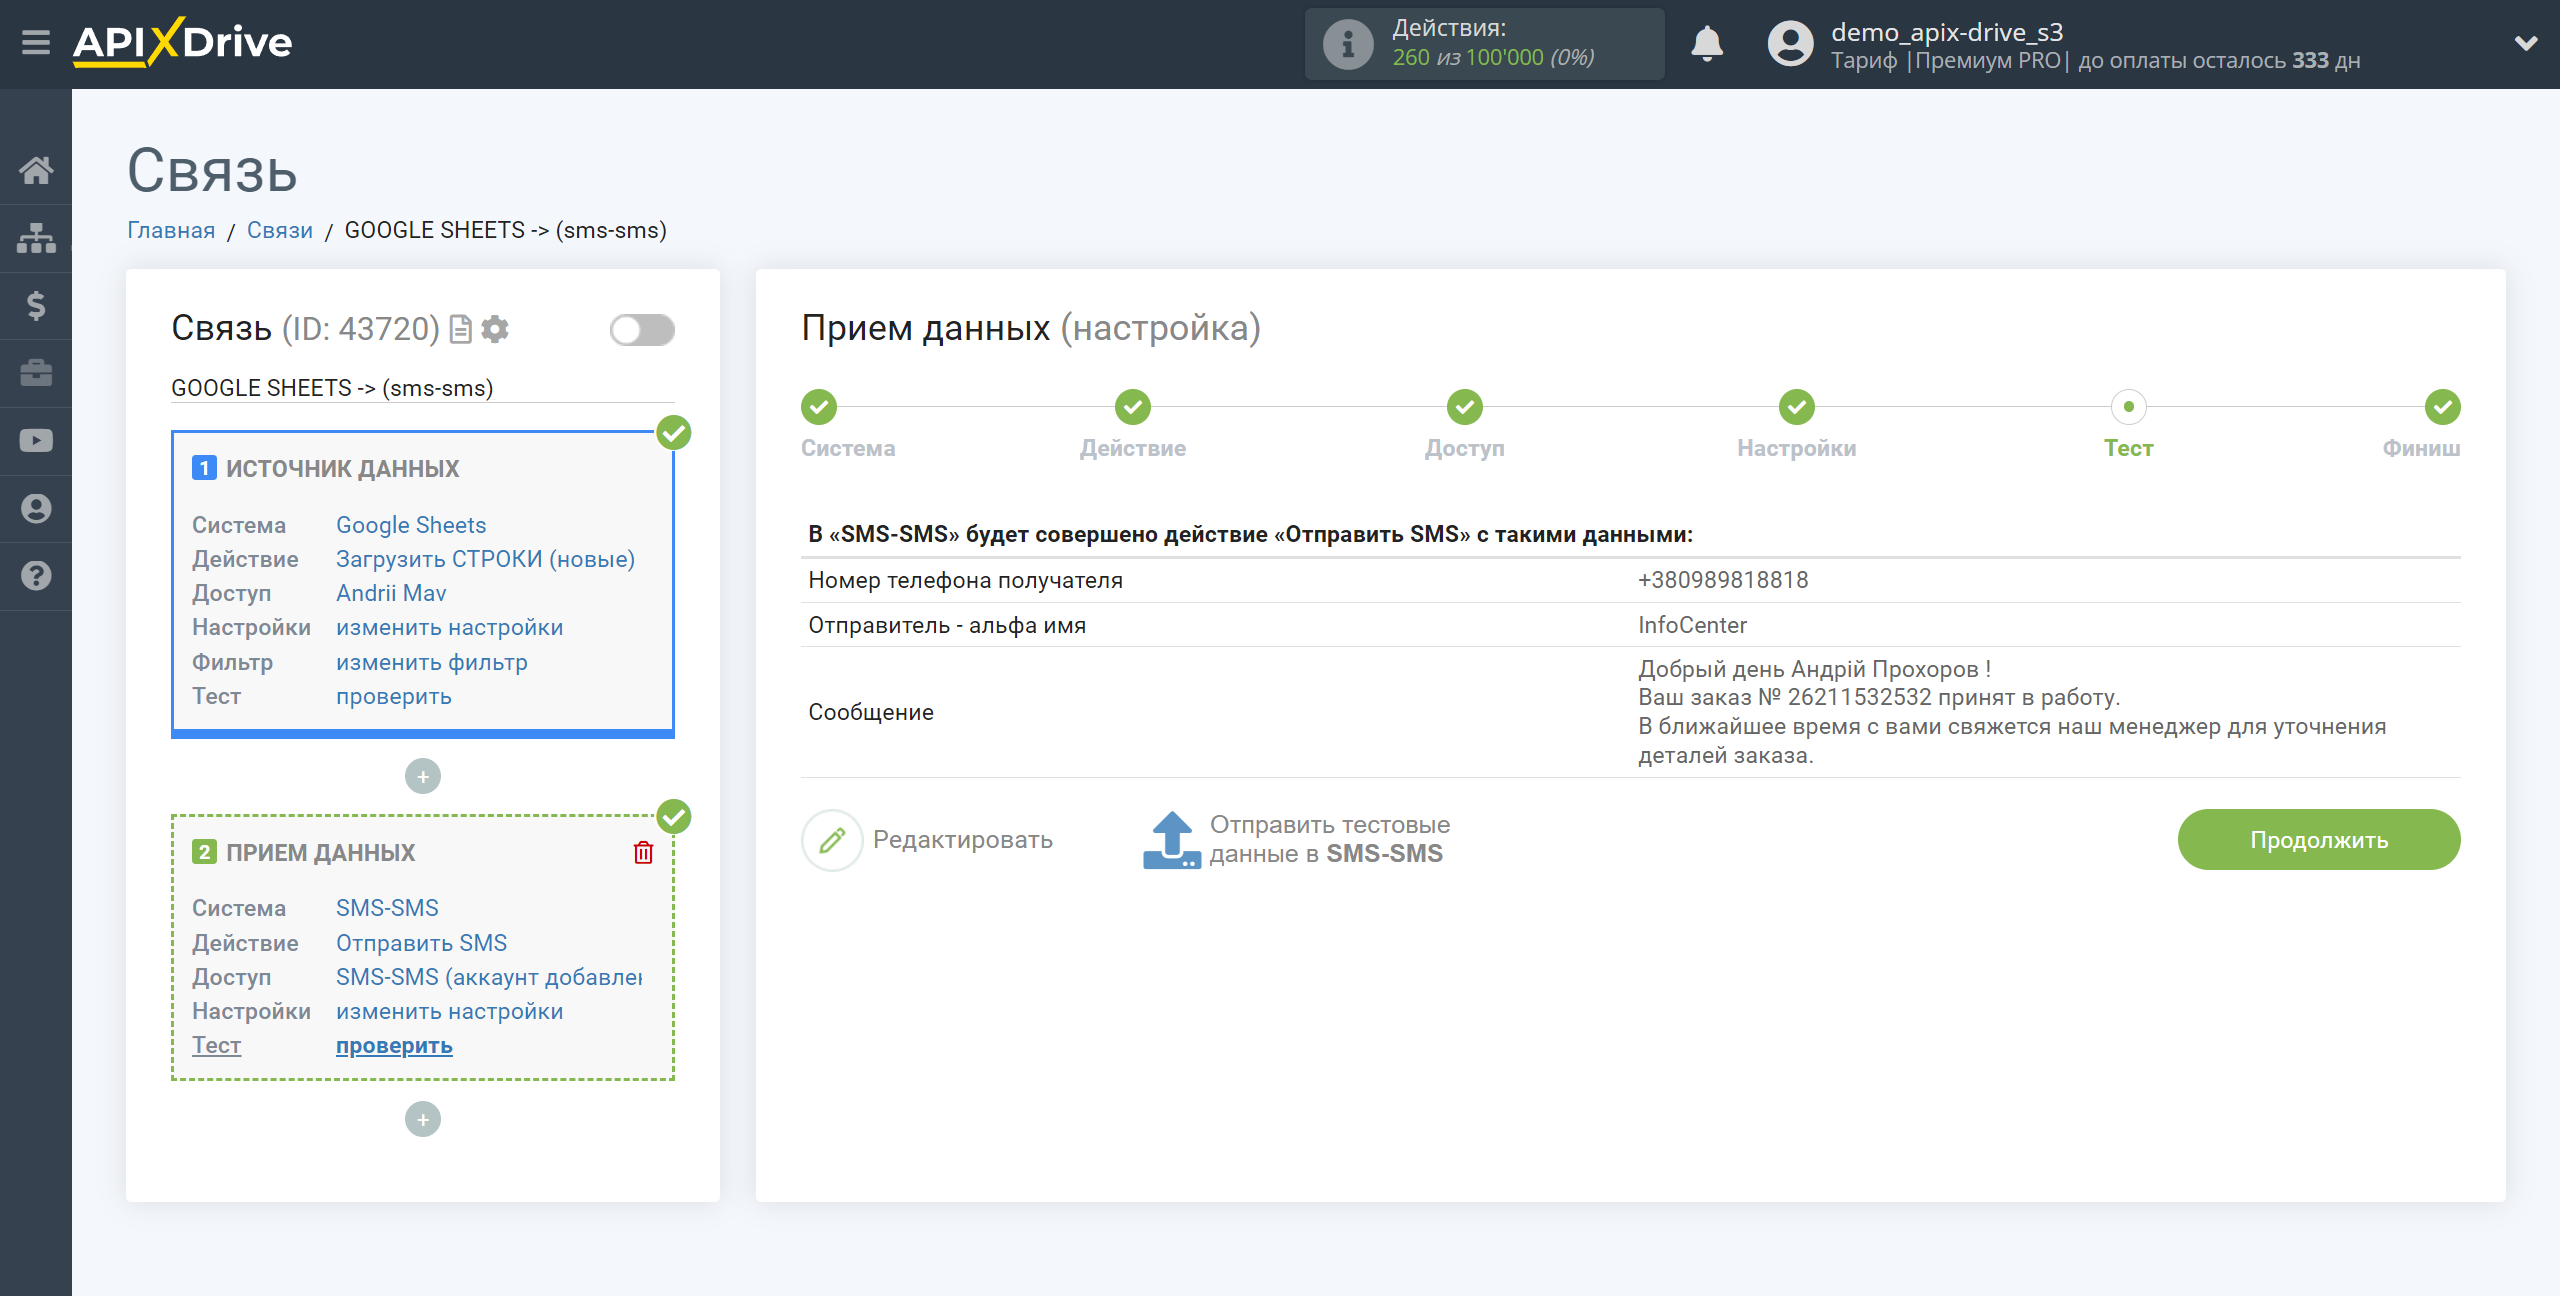Go to the Доступ step
This screenshot has width=2560, height=1296.
1465,407
